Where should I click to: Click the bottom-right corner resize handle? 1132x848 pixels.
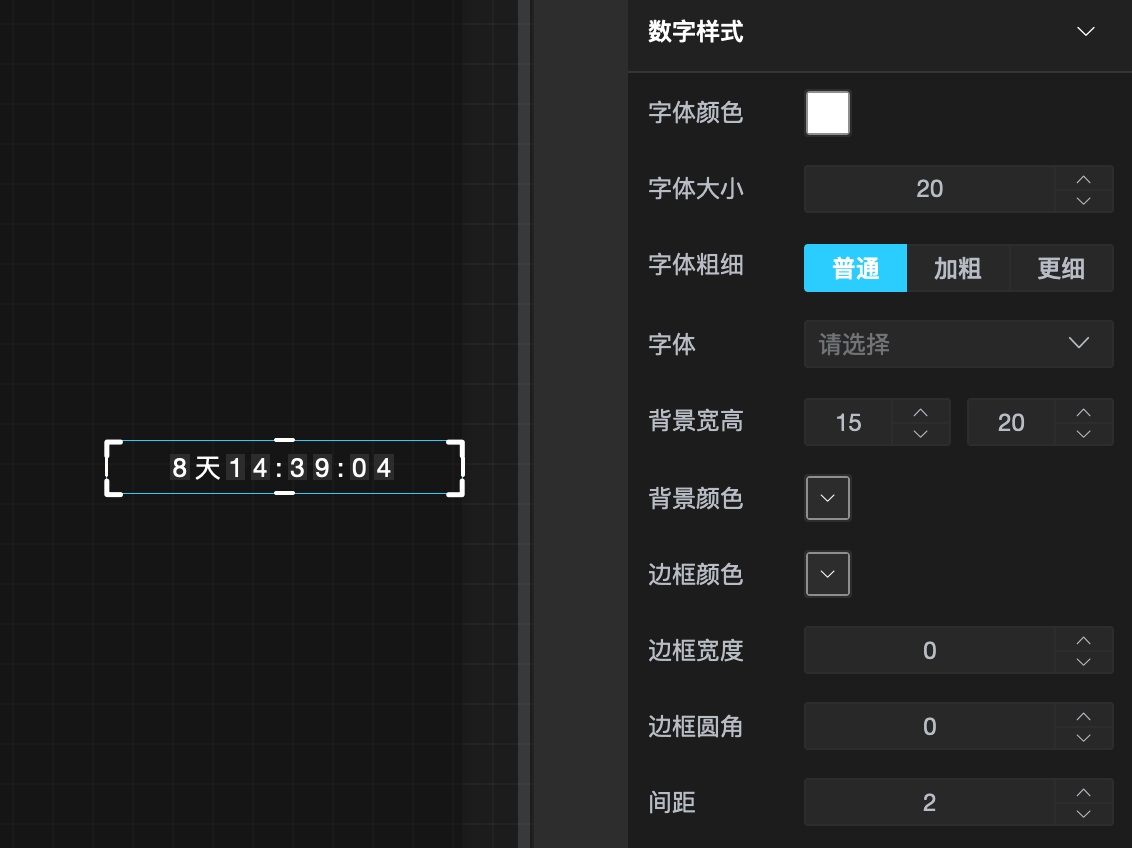457,489
